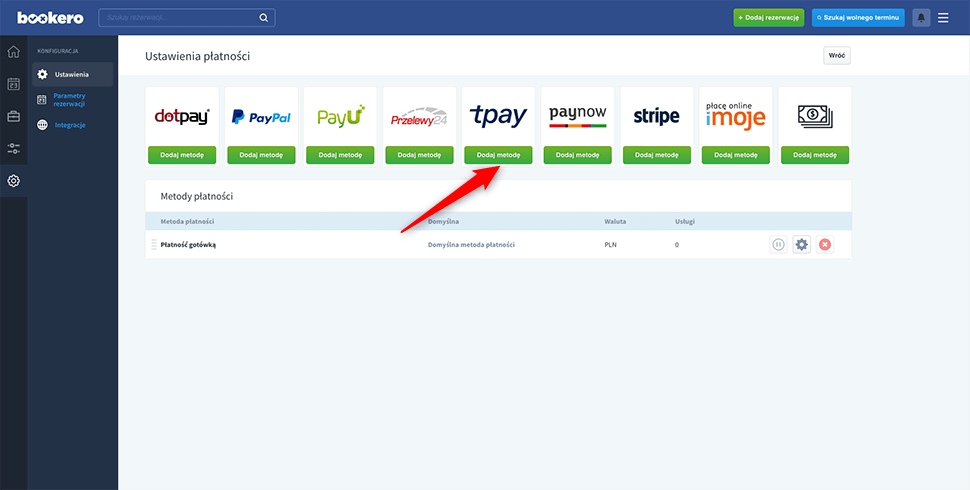The height and width of the screenshot is (490, 970).
Task: Add the PayU payment method
Action: [340, 155]
